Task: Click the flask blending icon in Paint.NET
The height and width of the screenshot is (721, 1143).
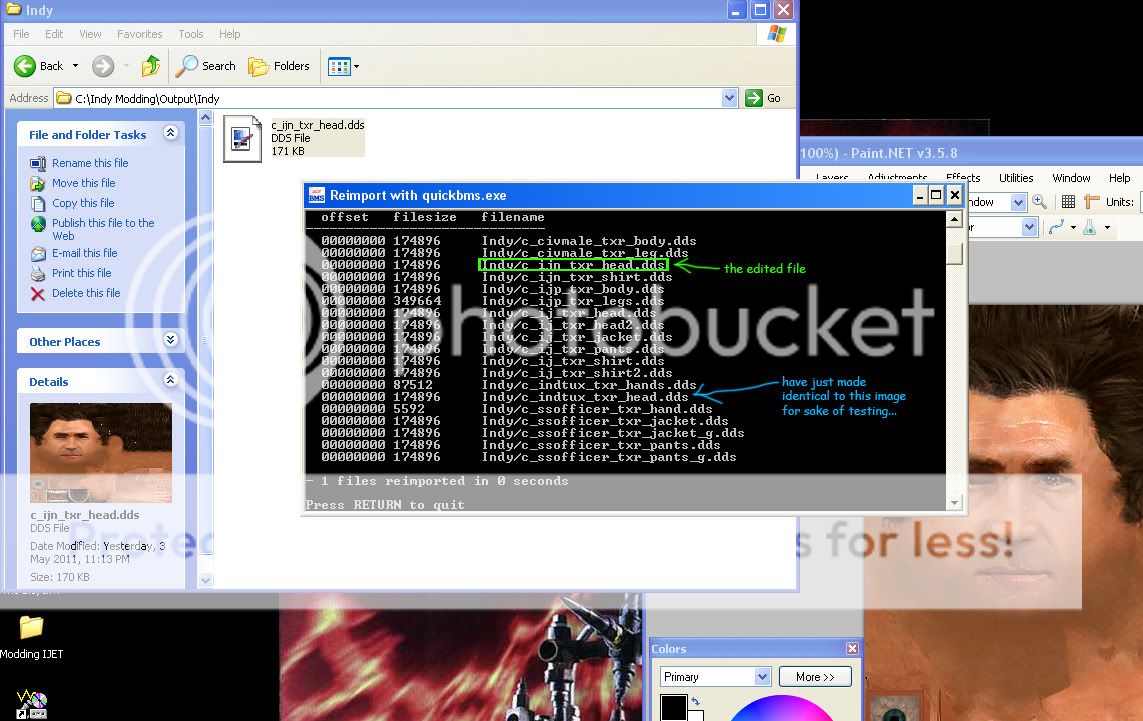Action: [x=1090, y=227]
